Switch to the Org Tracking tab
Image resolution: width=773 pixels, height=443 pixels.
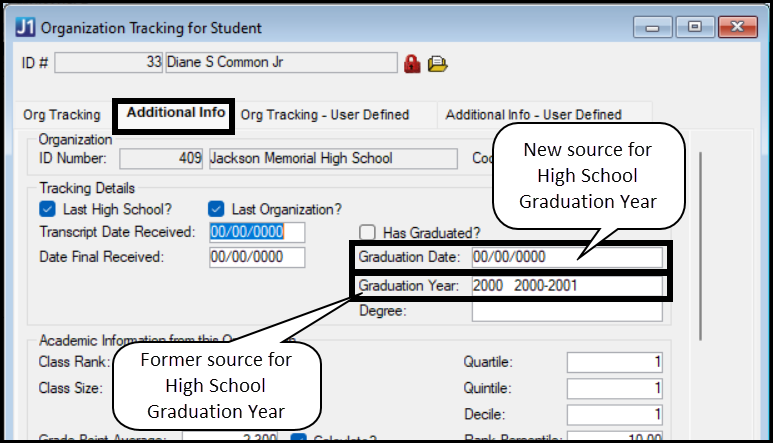click(x=62, y=115)
